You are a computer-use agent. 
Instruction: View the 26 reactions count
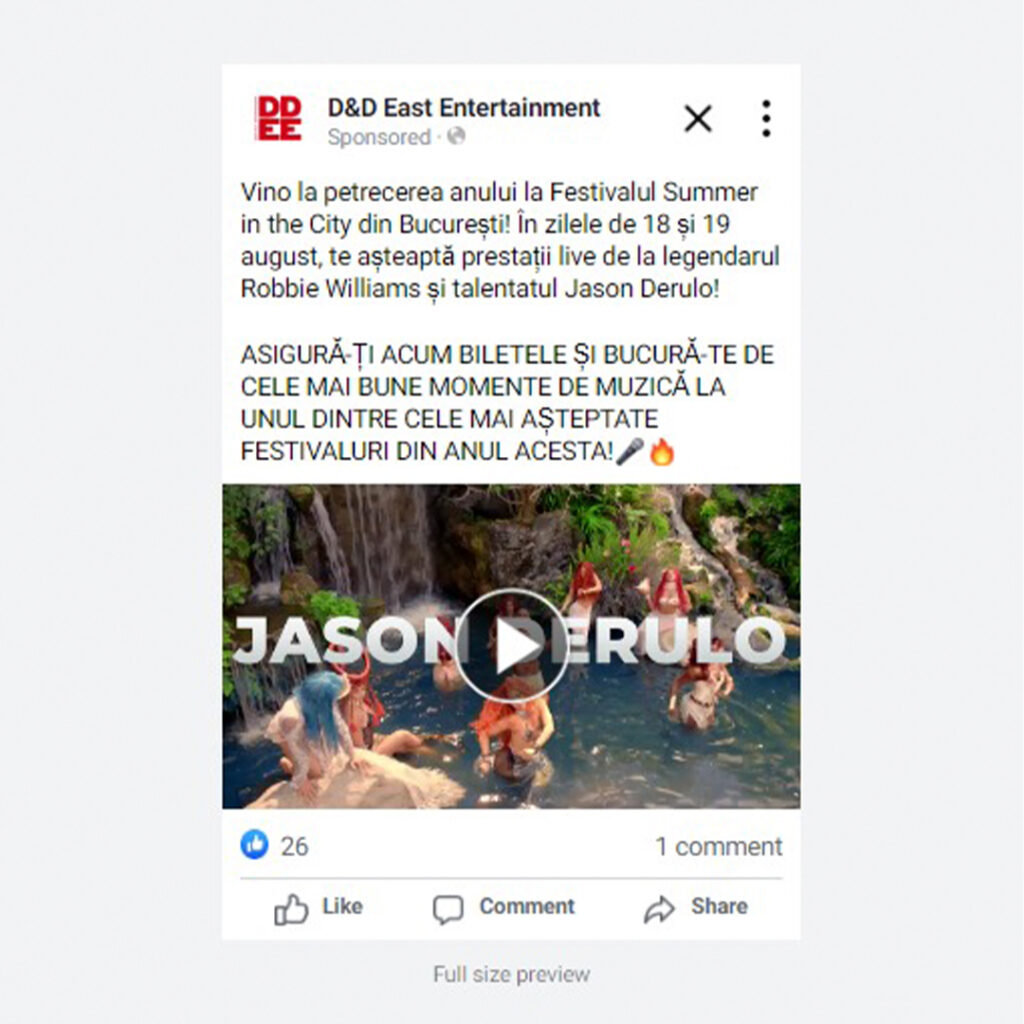point(295,846)
